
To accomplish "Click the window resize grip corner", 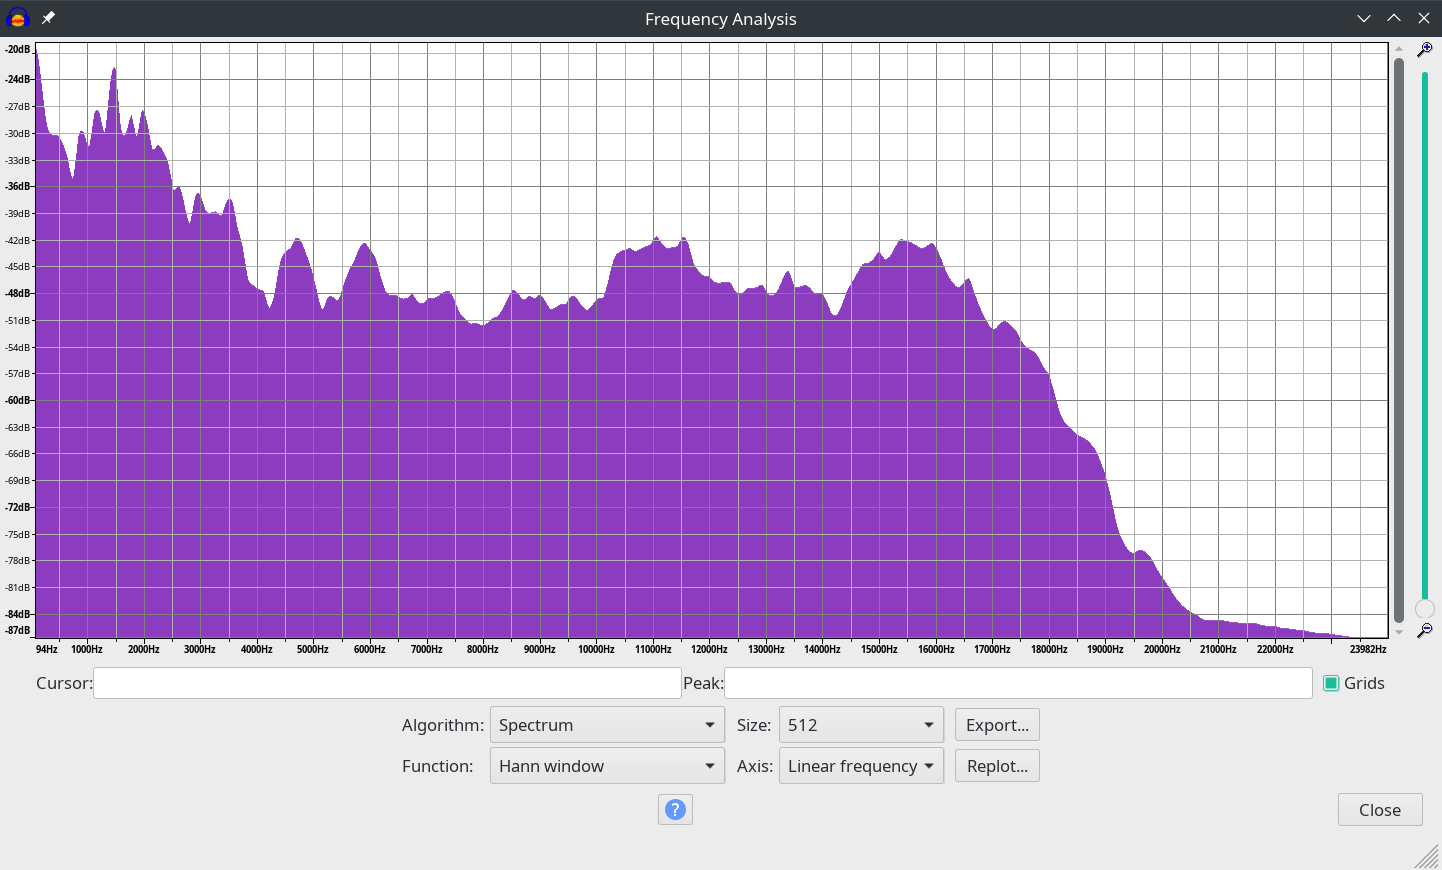I will (1427, 856).
